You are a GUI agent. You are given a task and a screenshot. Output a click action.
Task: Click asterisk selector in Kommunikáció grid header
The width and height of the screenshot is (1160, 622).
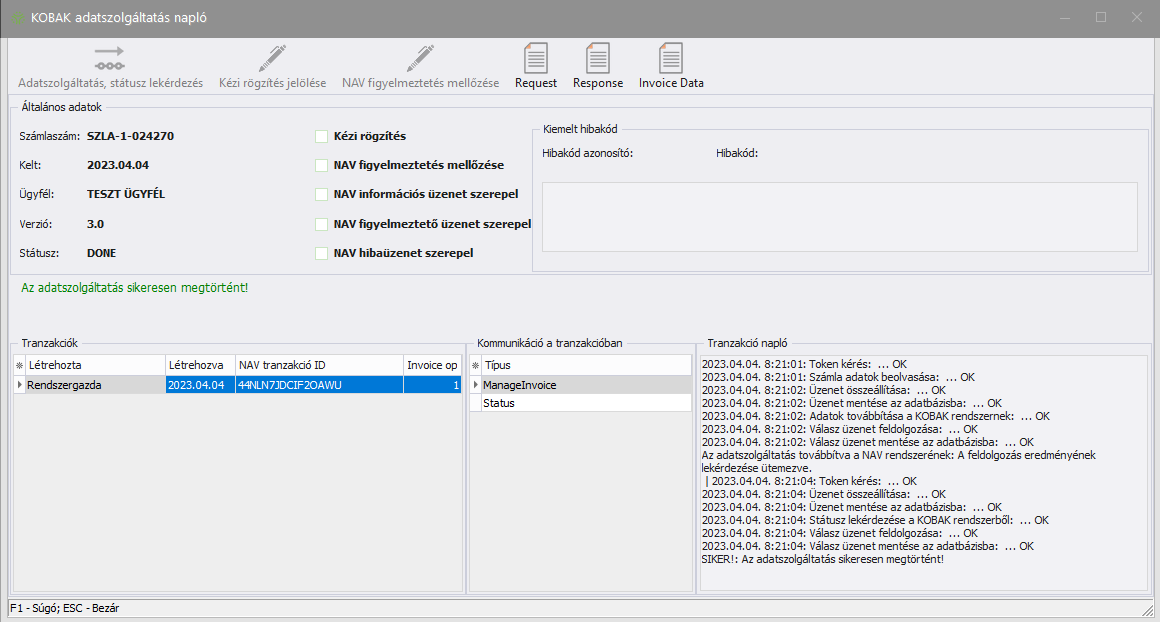[x=475, y=366]
